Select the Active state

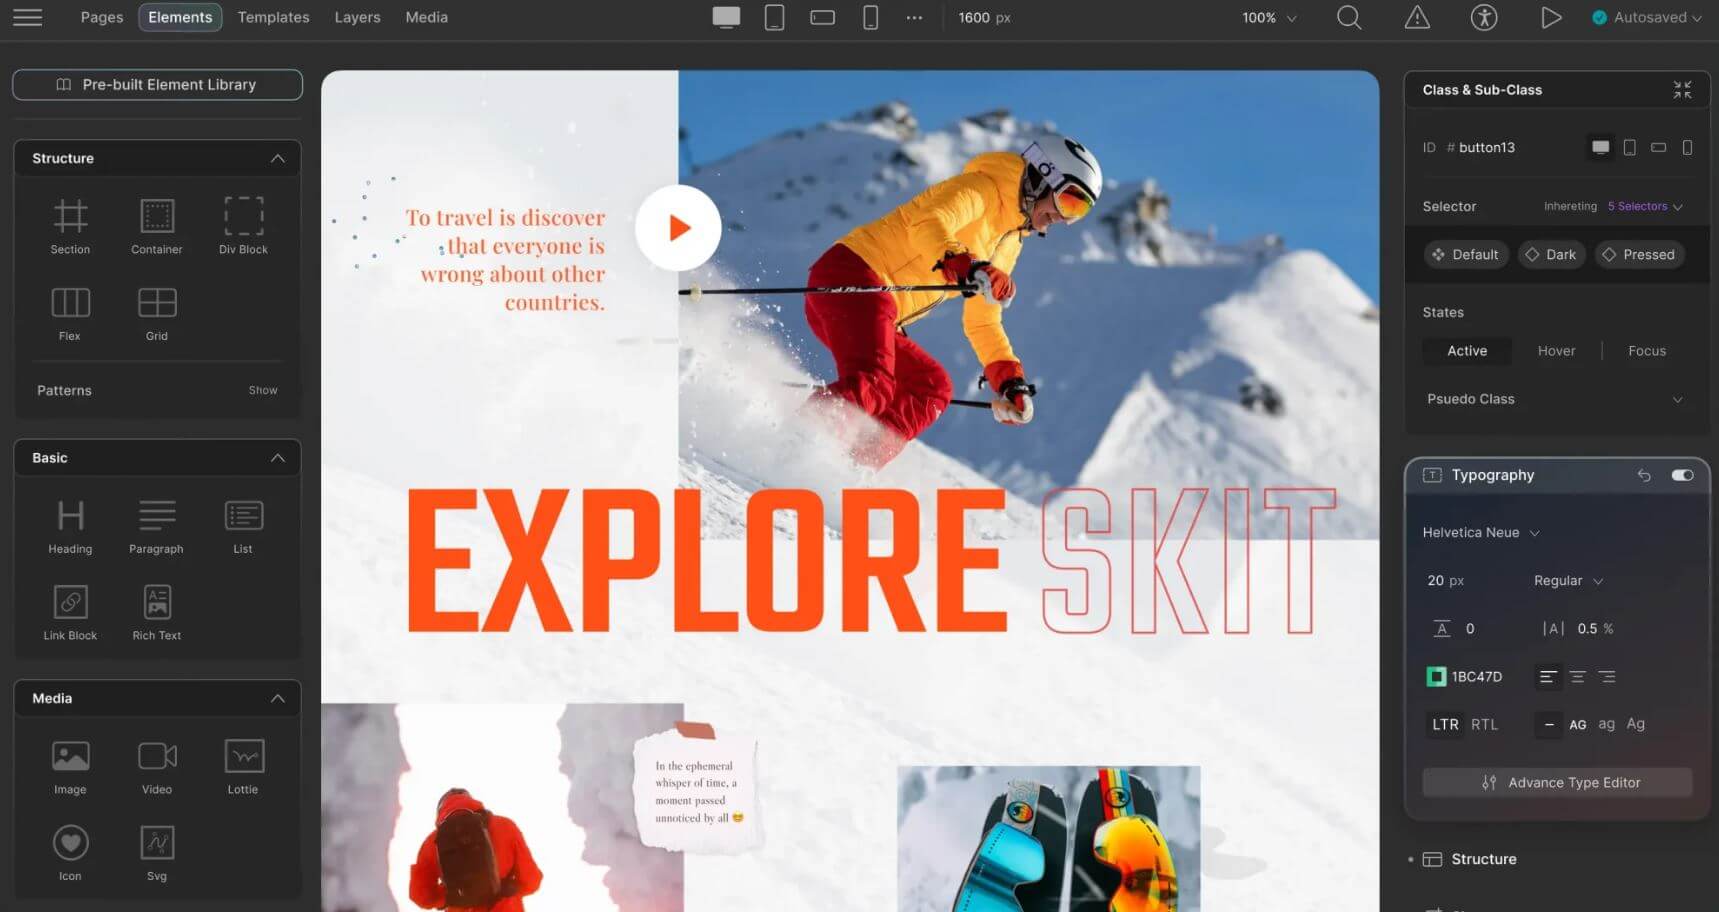point(1467,351)
